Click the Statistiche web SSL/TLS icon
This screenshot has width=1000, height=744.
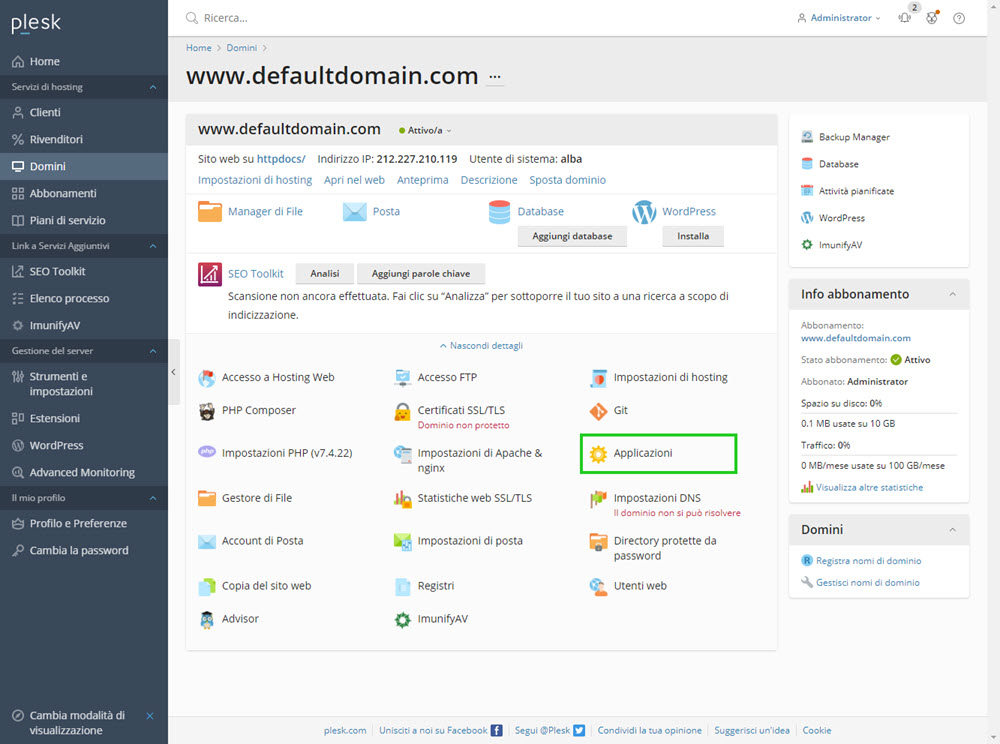402,499
